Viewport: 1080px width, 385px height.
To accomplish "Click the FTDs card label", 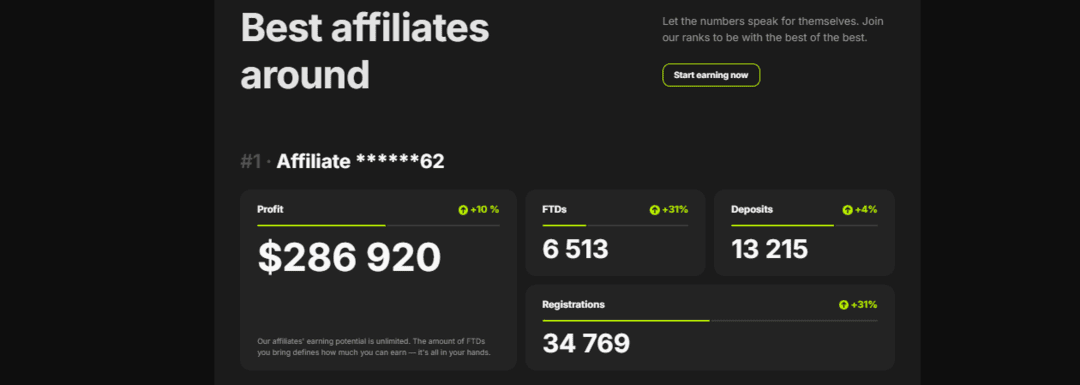I will pyautogui.click(x=554, y=209).
